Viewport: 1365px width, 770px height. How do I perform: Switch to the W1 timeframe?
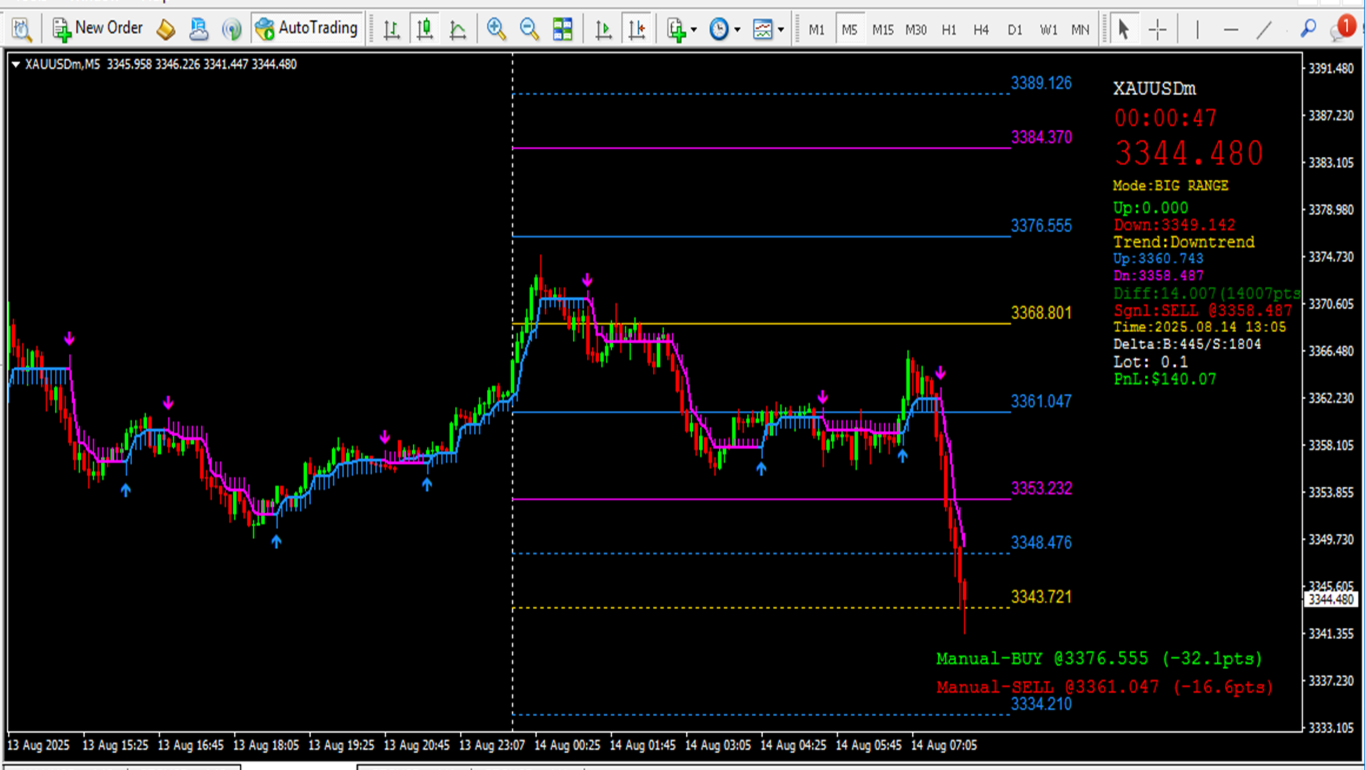pyautogui.click(x=1048, y=30)
